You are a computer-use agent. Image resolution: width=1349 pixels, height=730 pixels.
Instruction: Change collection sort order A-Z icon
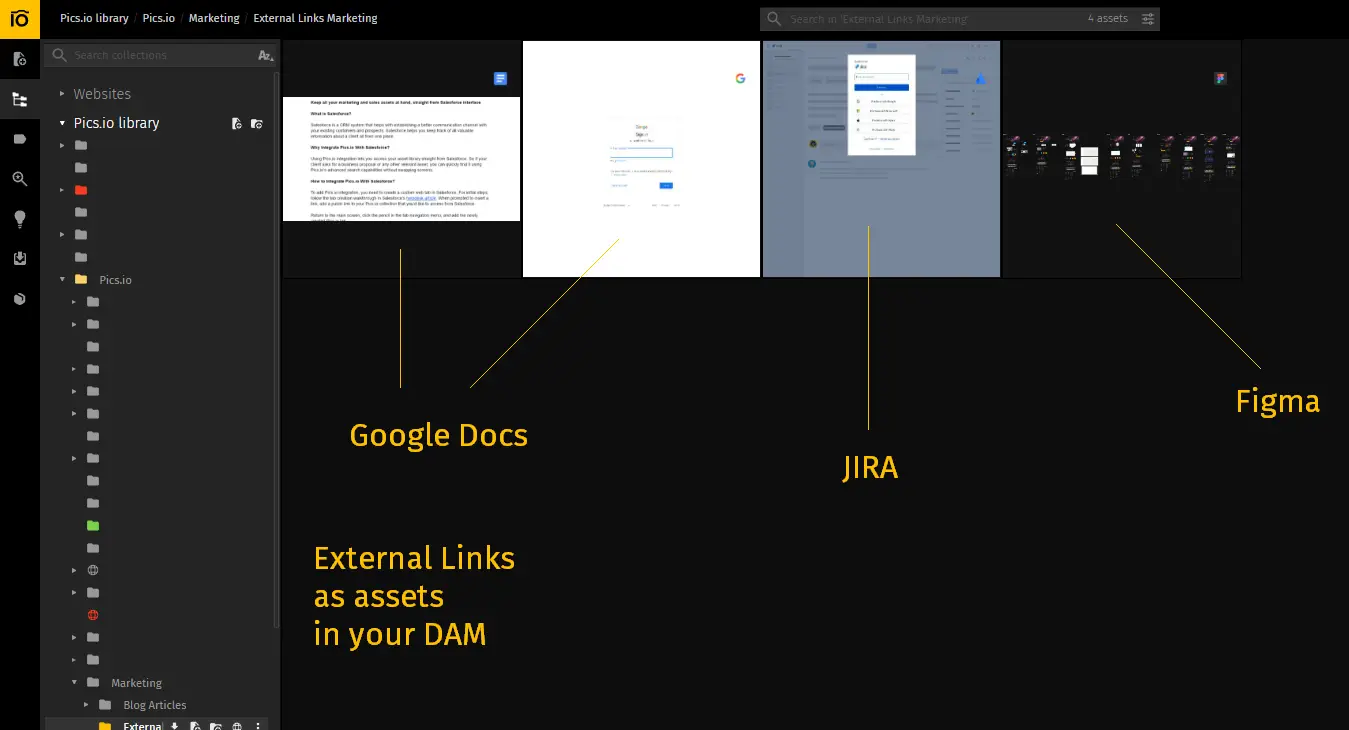point(265,56)
